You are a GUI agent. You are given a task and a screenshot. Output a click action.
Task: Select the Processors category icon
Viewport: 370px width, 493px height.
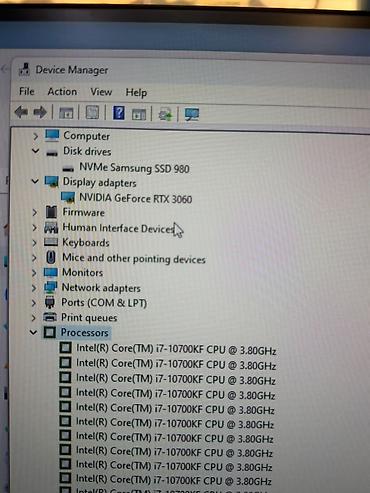pos(50,332)
